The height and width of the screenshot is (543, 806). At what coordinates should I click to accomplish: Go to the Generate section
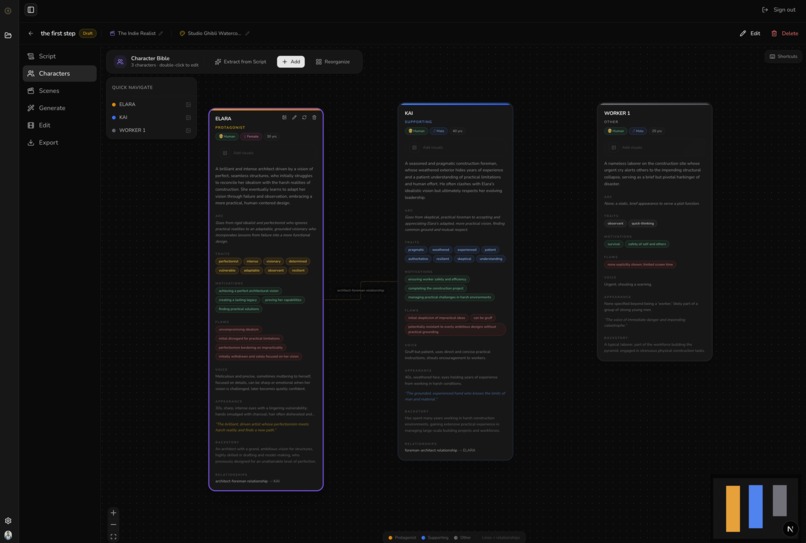60,108
